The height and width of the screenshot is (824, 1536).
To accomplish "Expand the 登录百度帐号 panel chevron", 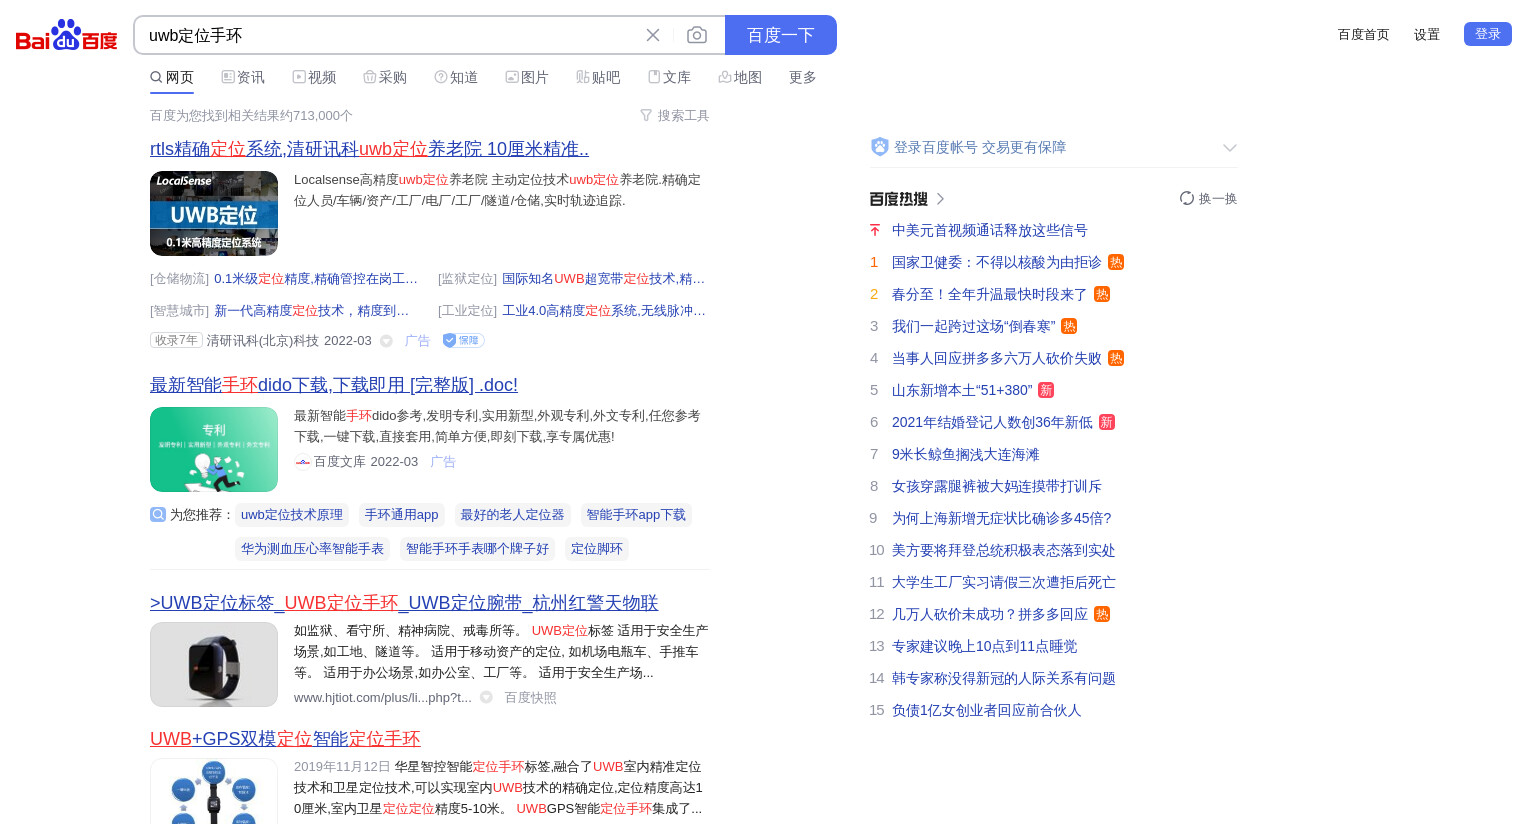I will point(1230,148).
